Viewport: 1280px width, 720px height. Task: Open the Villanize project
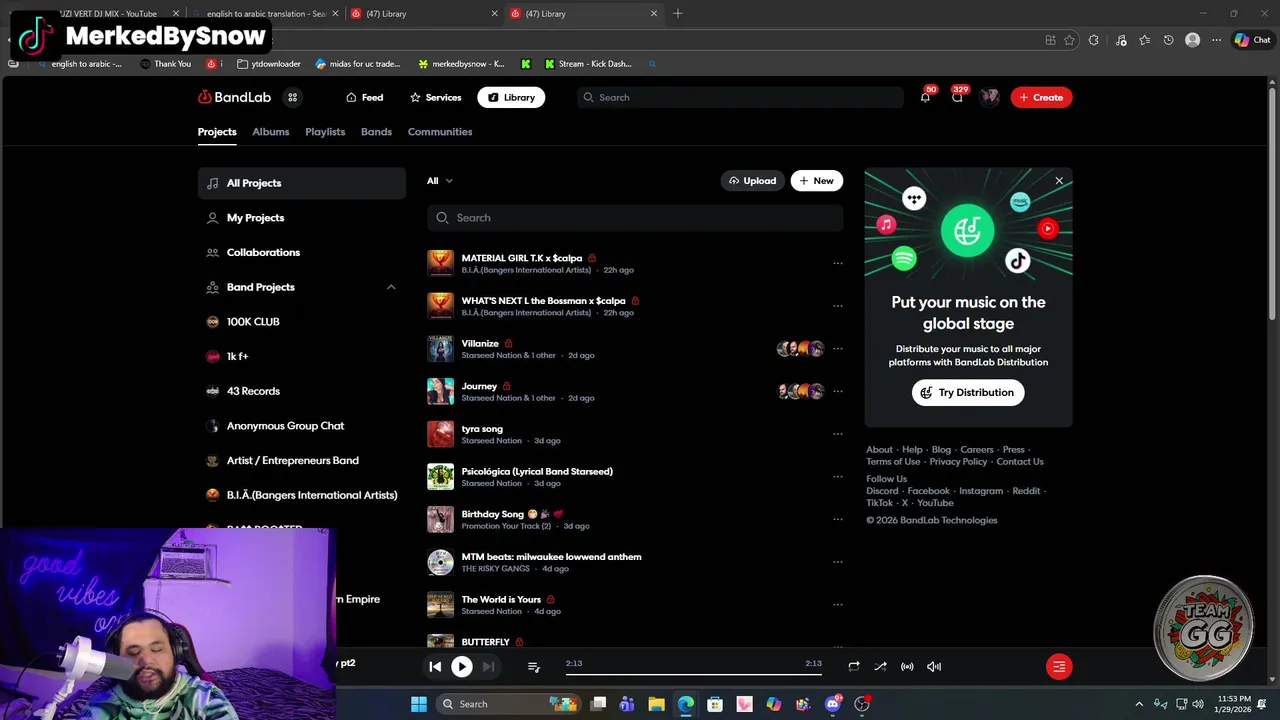tap(480, 343)
